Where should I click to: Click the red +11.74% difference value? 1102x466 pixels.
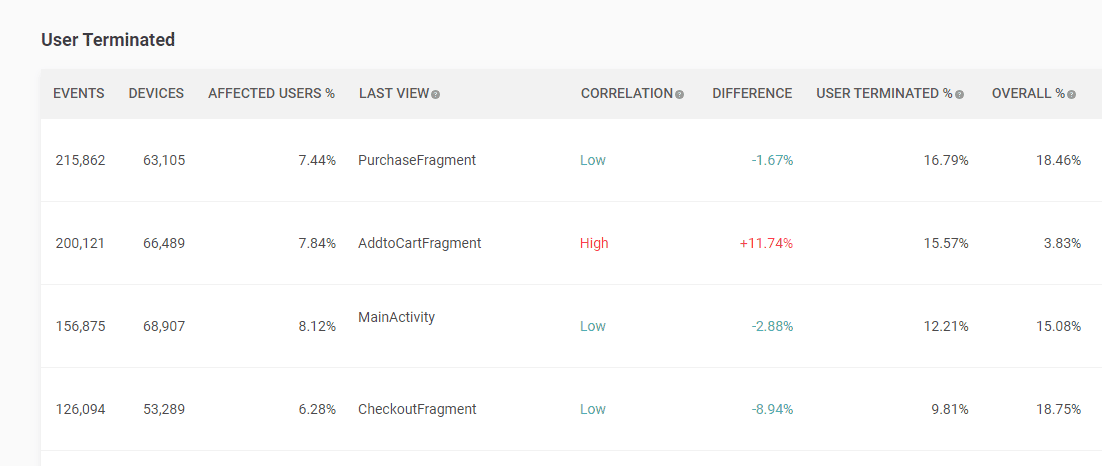(x=766, y=243)
